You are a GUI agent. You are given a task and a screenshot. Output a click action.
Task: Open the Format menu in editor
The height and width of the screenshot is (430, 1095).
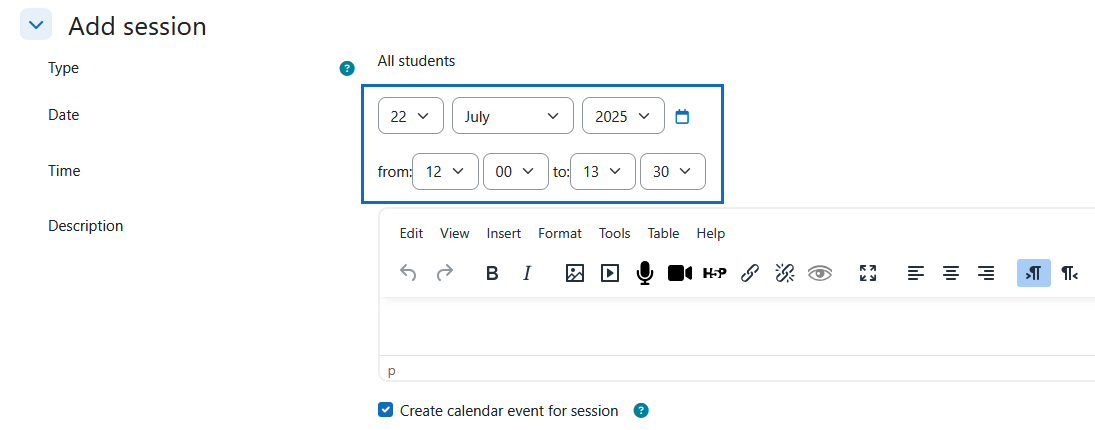pyautogui.click(x=560, y=233)
